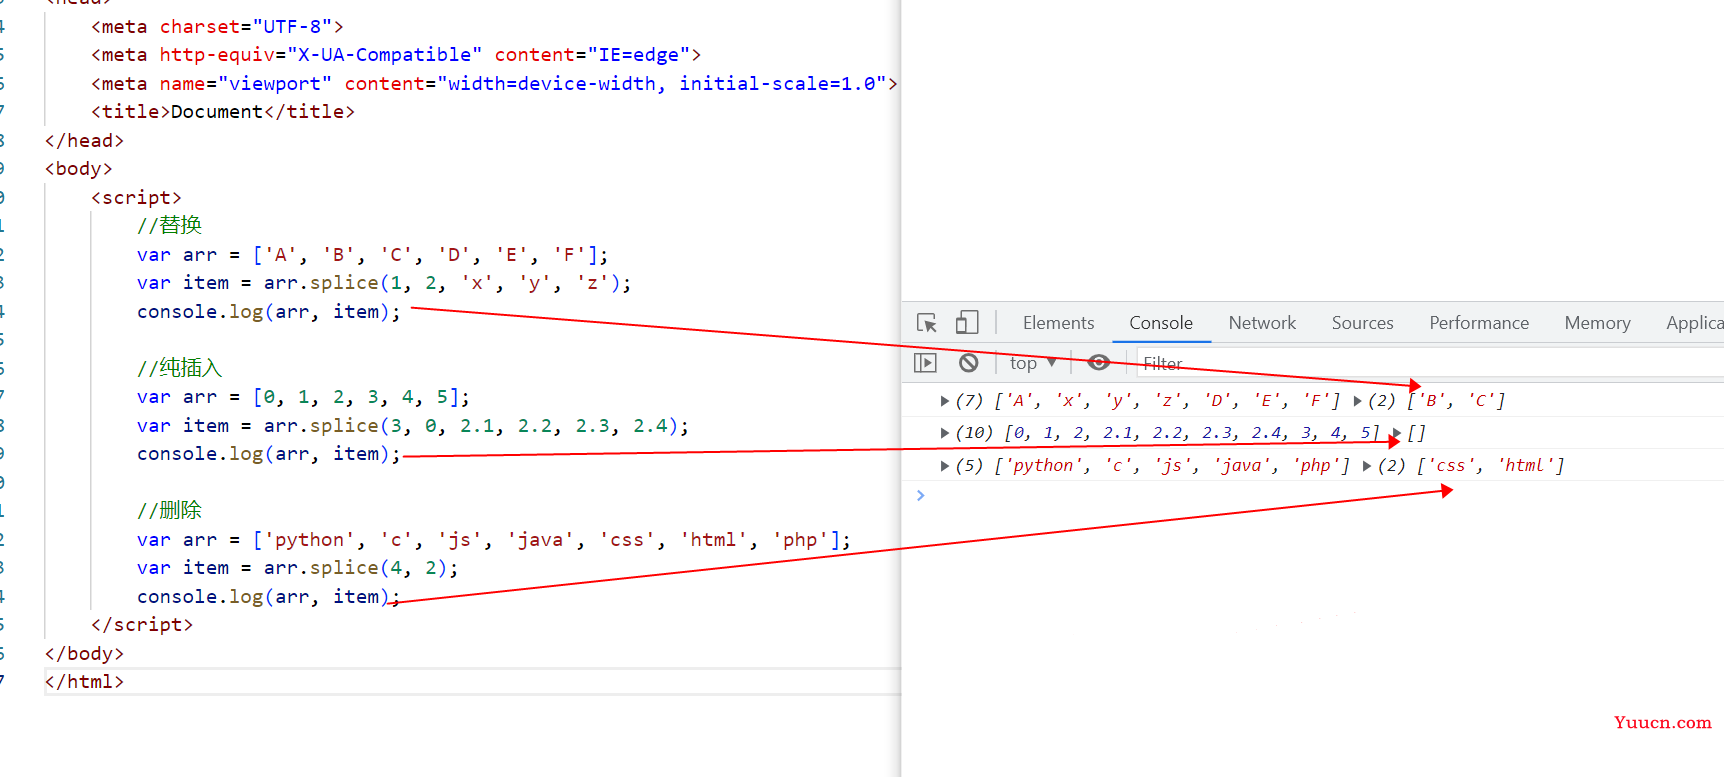
Task: Click the var arr = ['python', 'c'...] line
Action: click(x=494, y=540)
